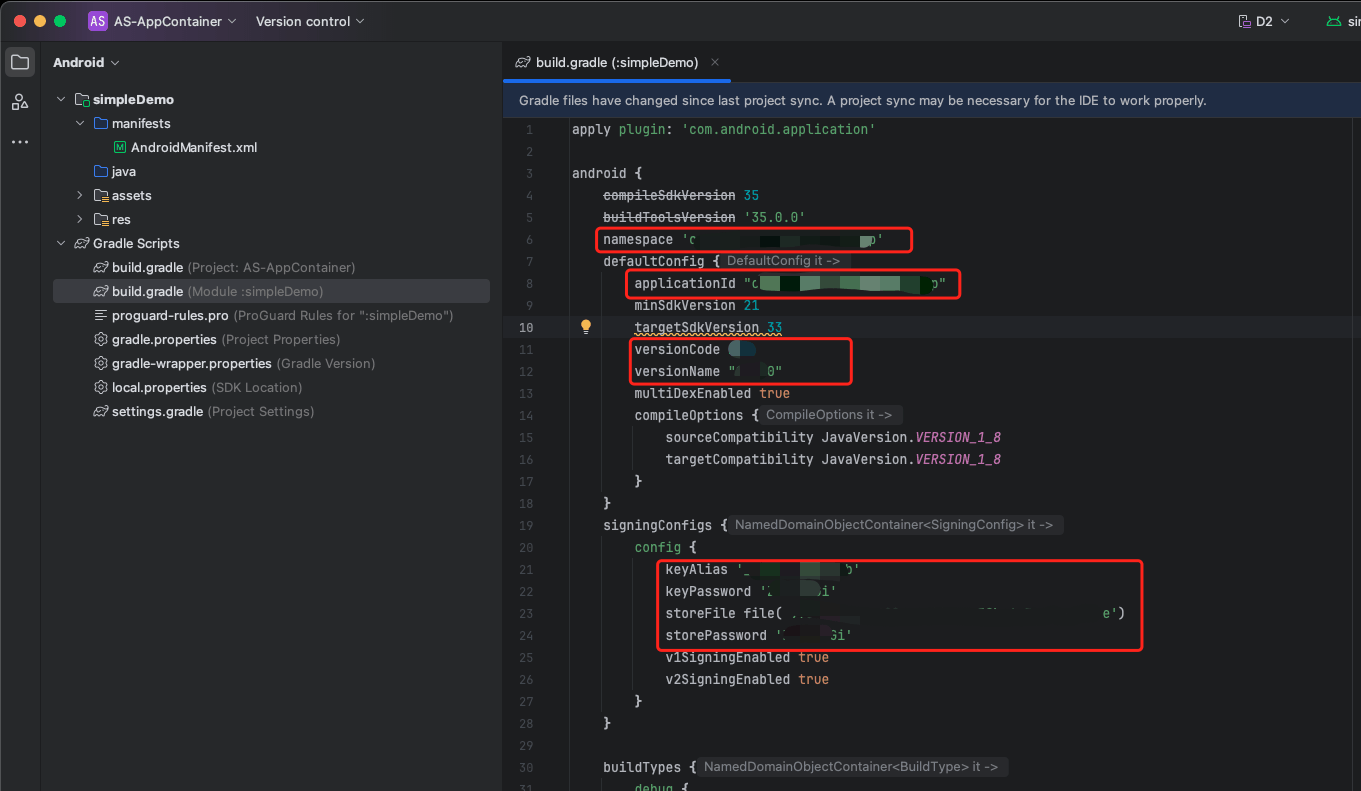Place cursor on compileSdkVersion 35
1361x791 pixels.
coord(681,195)
